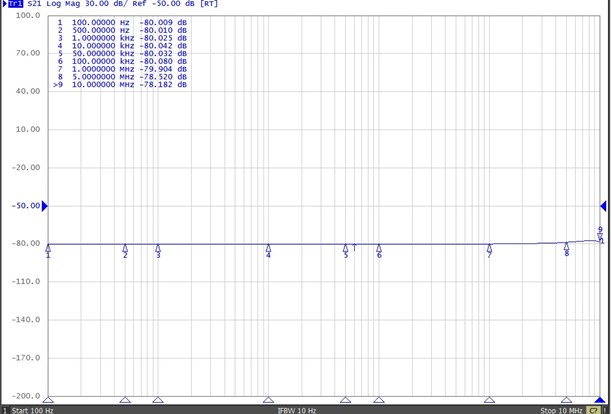Screen dimensions: 611x414
Task: Click the -50.00 reference level label
Action: point(26,206)
